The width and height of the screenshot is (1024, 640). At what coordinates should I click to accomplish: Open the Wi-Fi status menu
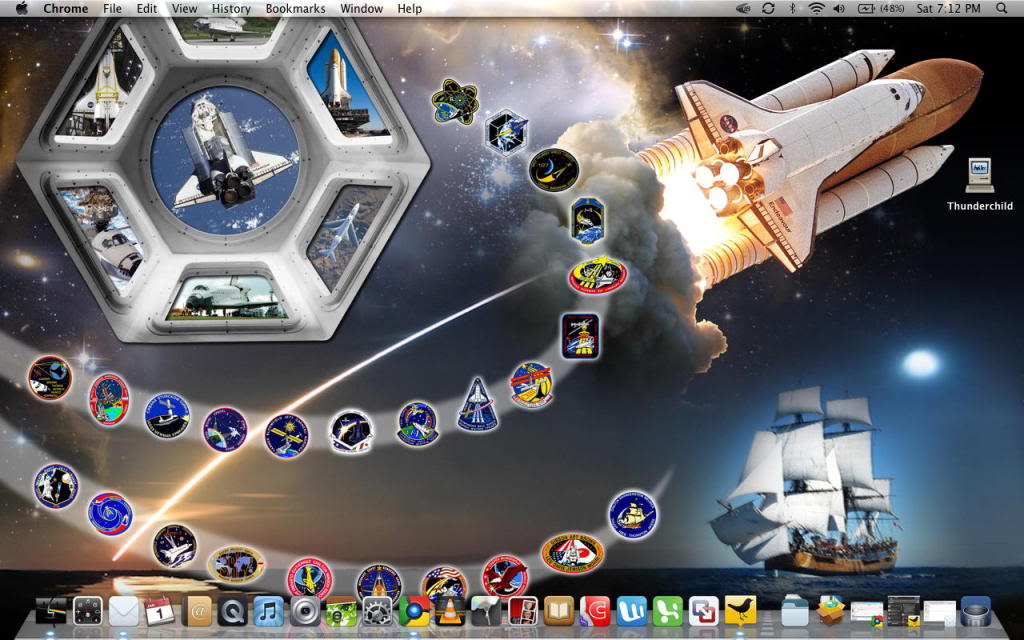(816, 8)
